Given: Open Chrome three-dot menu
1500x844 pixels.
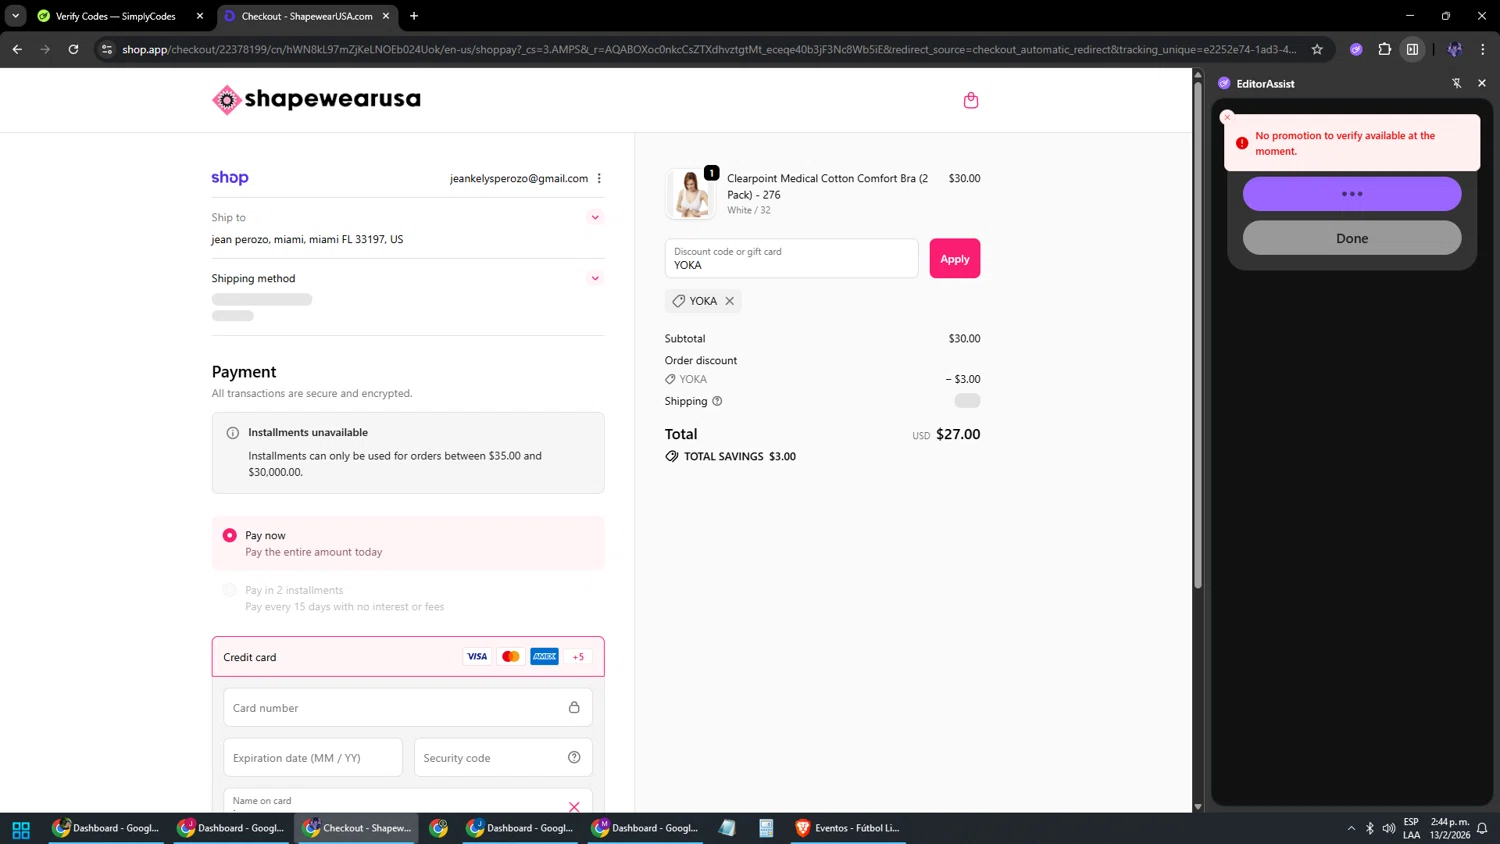Looking at the screenshot, I should click(x=1482, y=49).
